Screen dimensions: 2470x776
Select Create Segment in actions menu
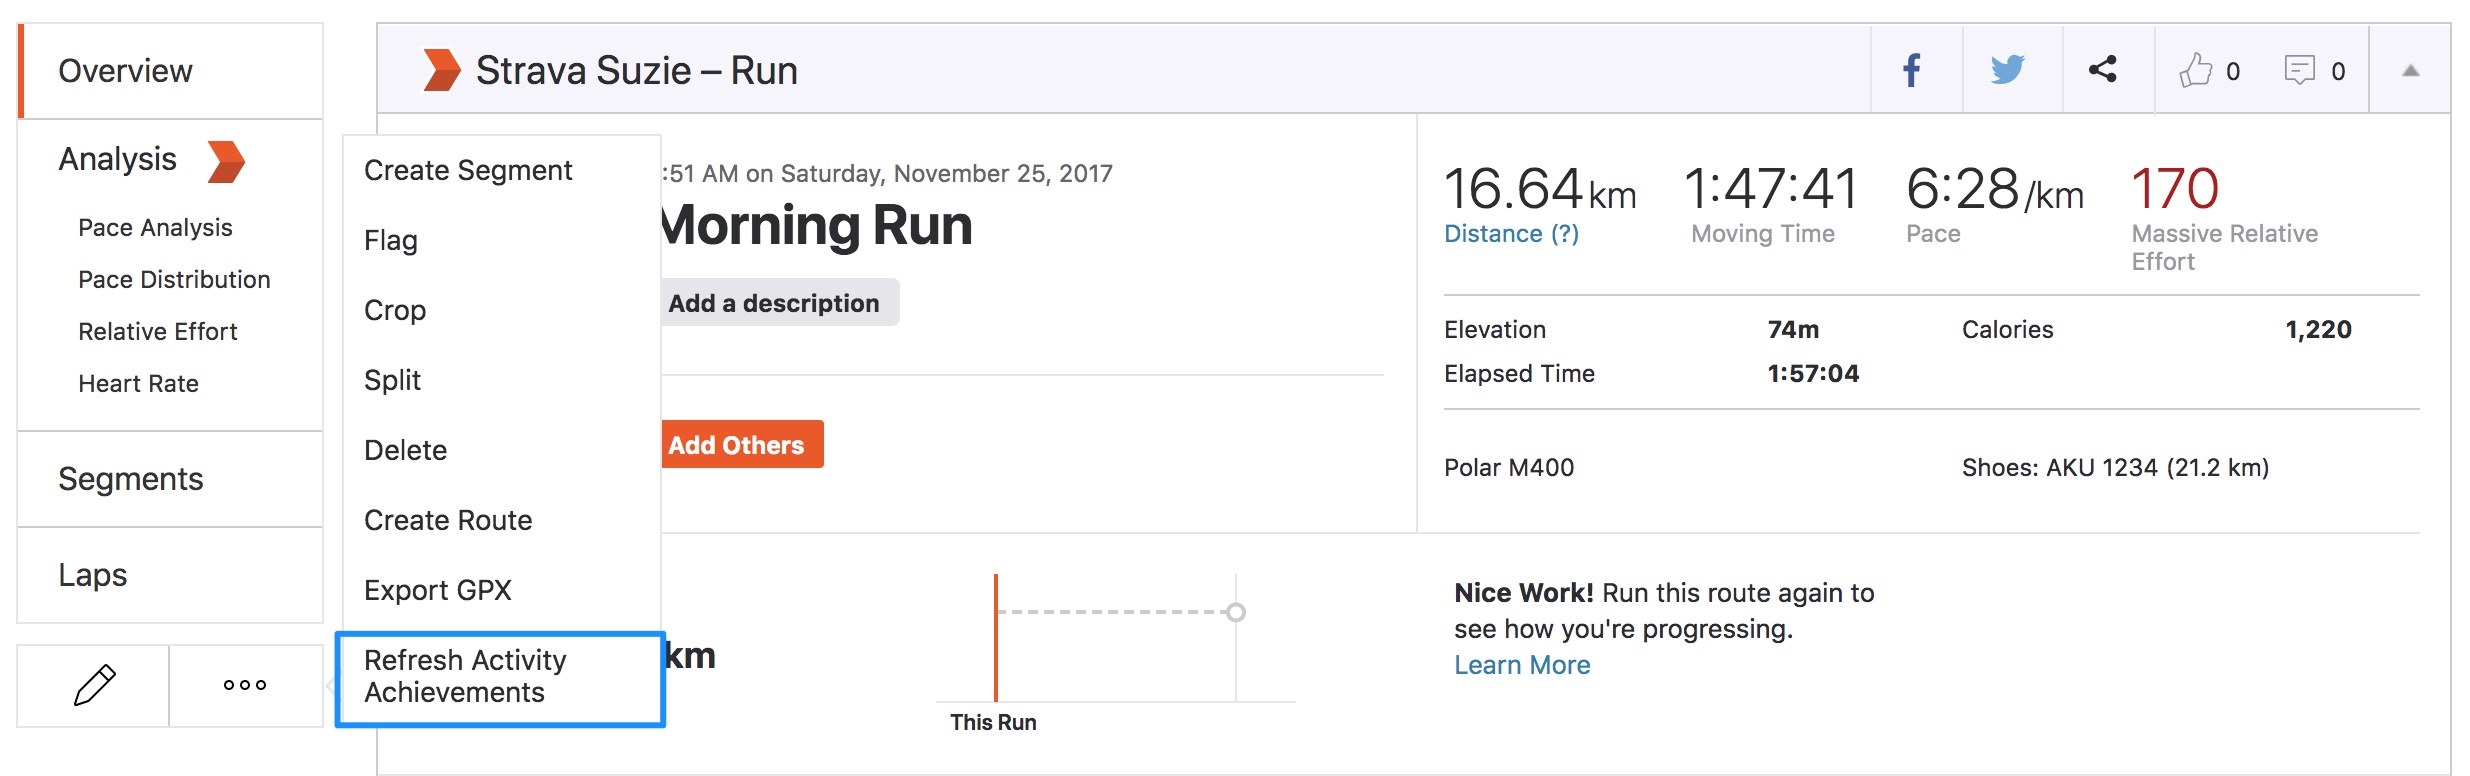point(468,170)
